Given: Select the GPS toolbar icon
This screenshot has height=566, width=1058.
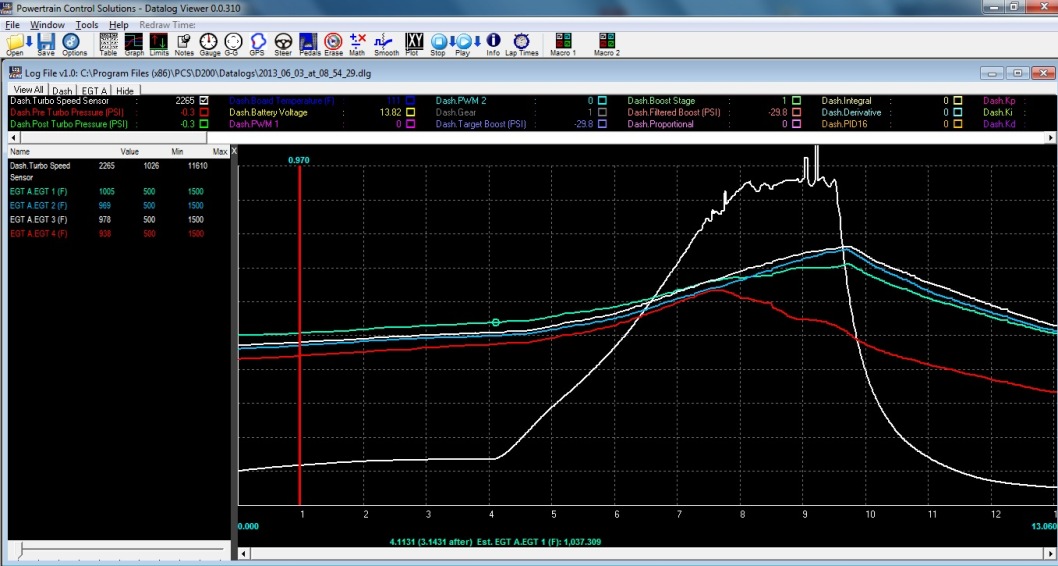Looking at the screenshot, I should pos(258,43).
